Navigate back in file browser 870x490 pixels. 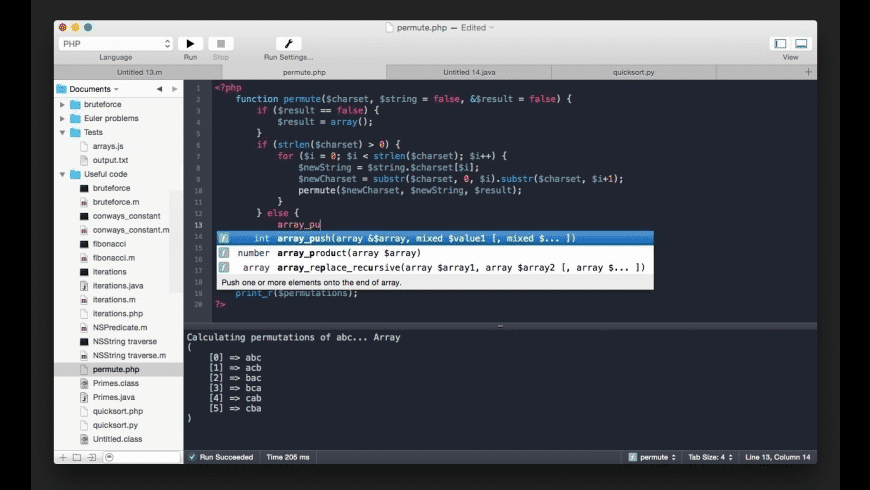click(x=159, y=89)
